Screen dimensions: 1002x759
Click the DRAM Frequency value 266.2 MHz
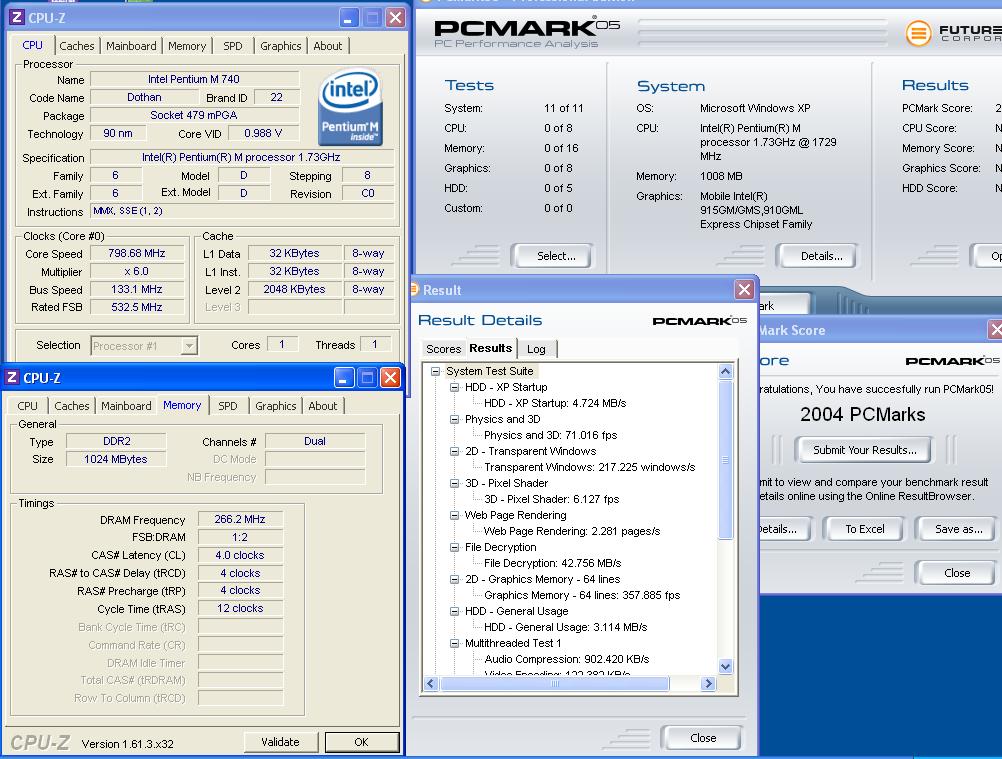[240, 519]
